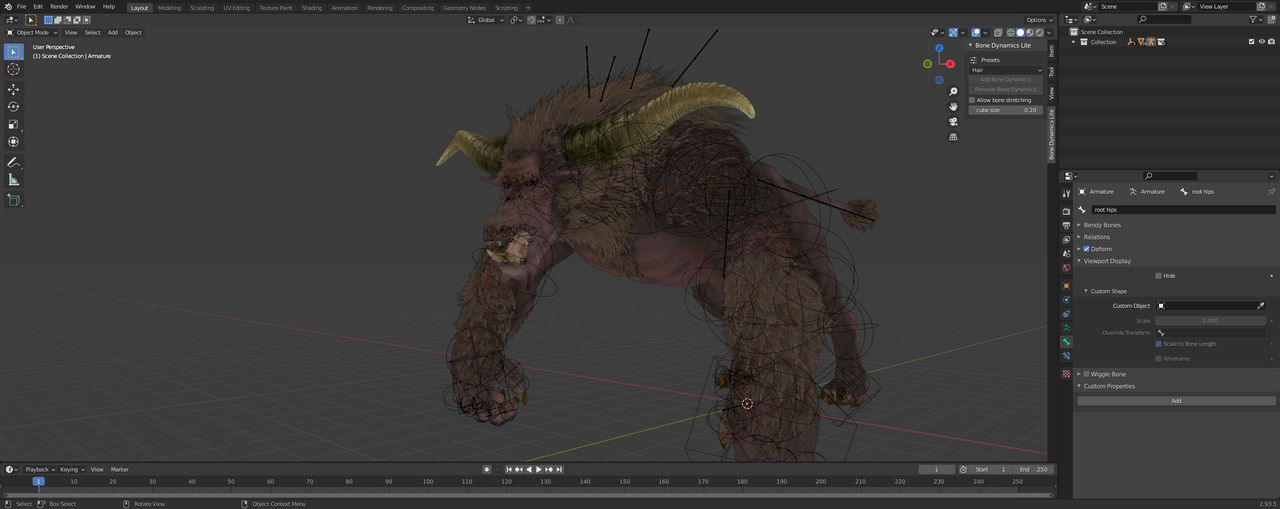Viewport: 1280px width, 509px height.
Task: Select the Measure tool
Action: click(x=13, y=180)
